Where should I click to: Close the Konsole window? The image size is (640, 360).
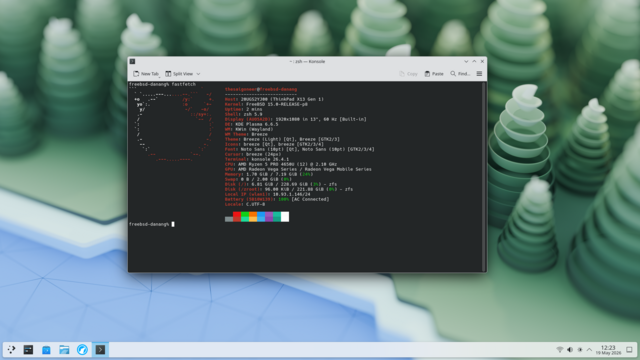[x=482, y=61]
